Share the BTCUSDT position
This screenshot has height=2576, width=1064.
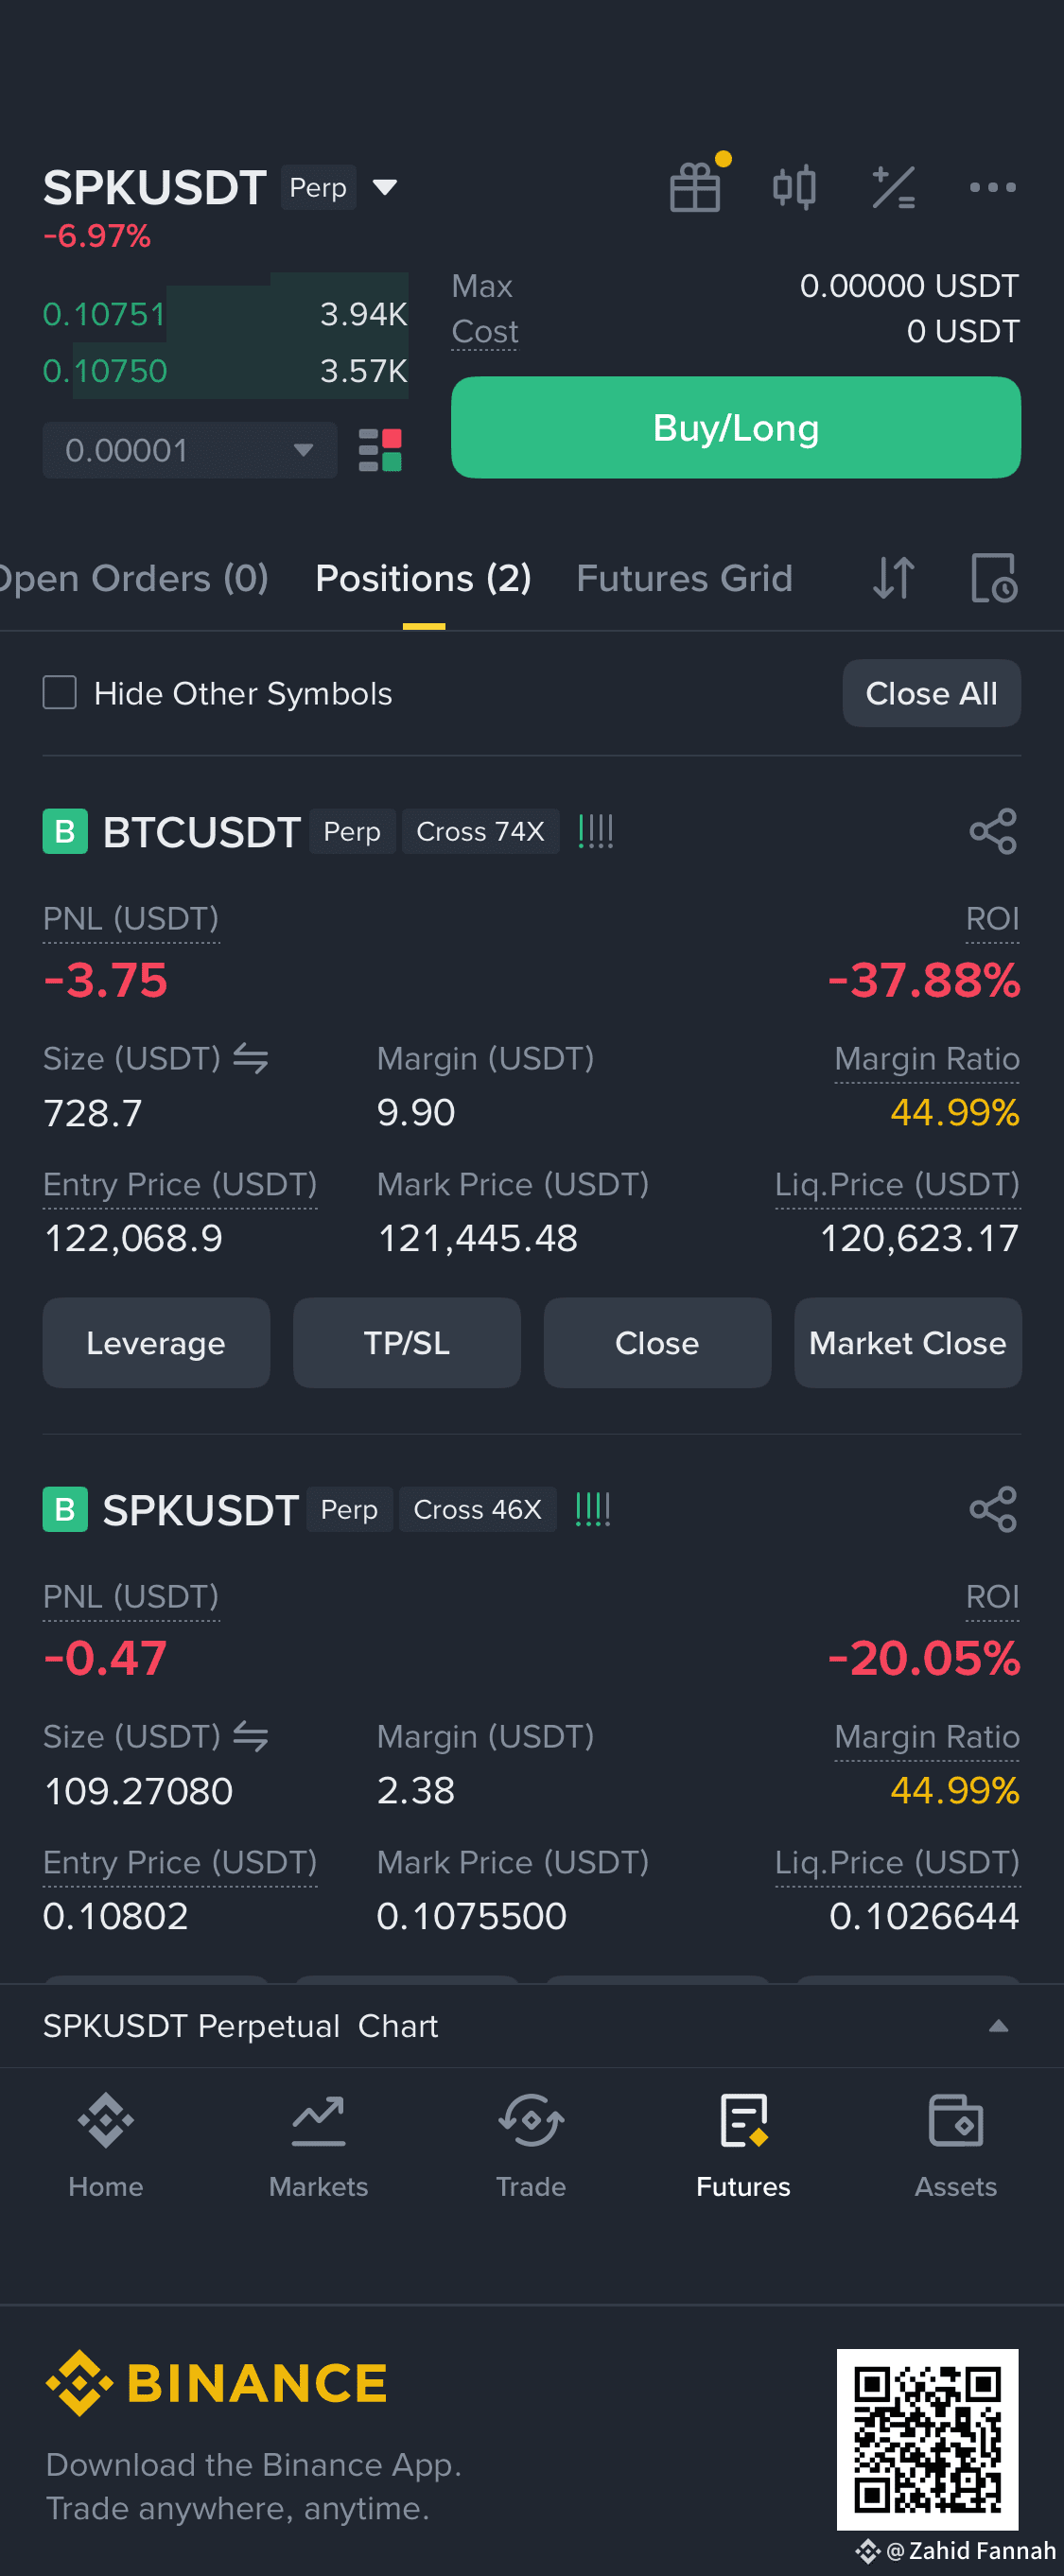click(993, 831)
